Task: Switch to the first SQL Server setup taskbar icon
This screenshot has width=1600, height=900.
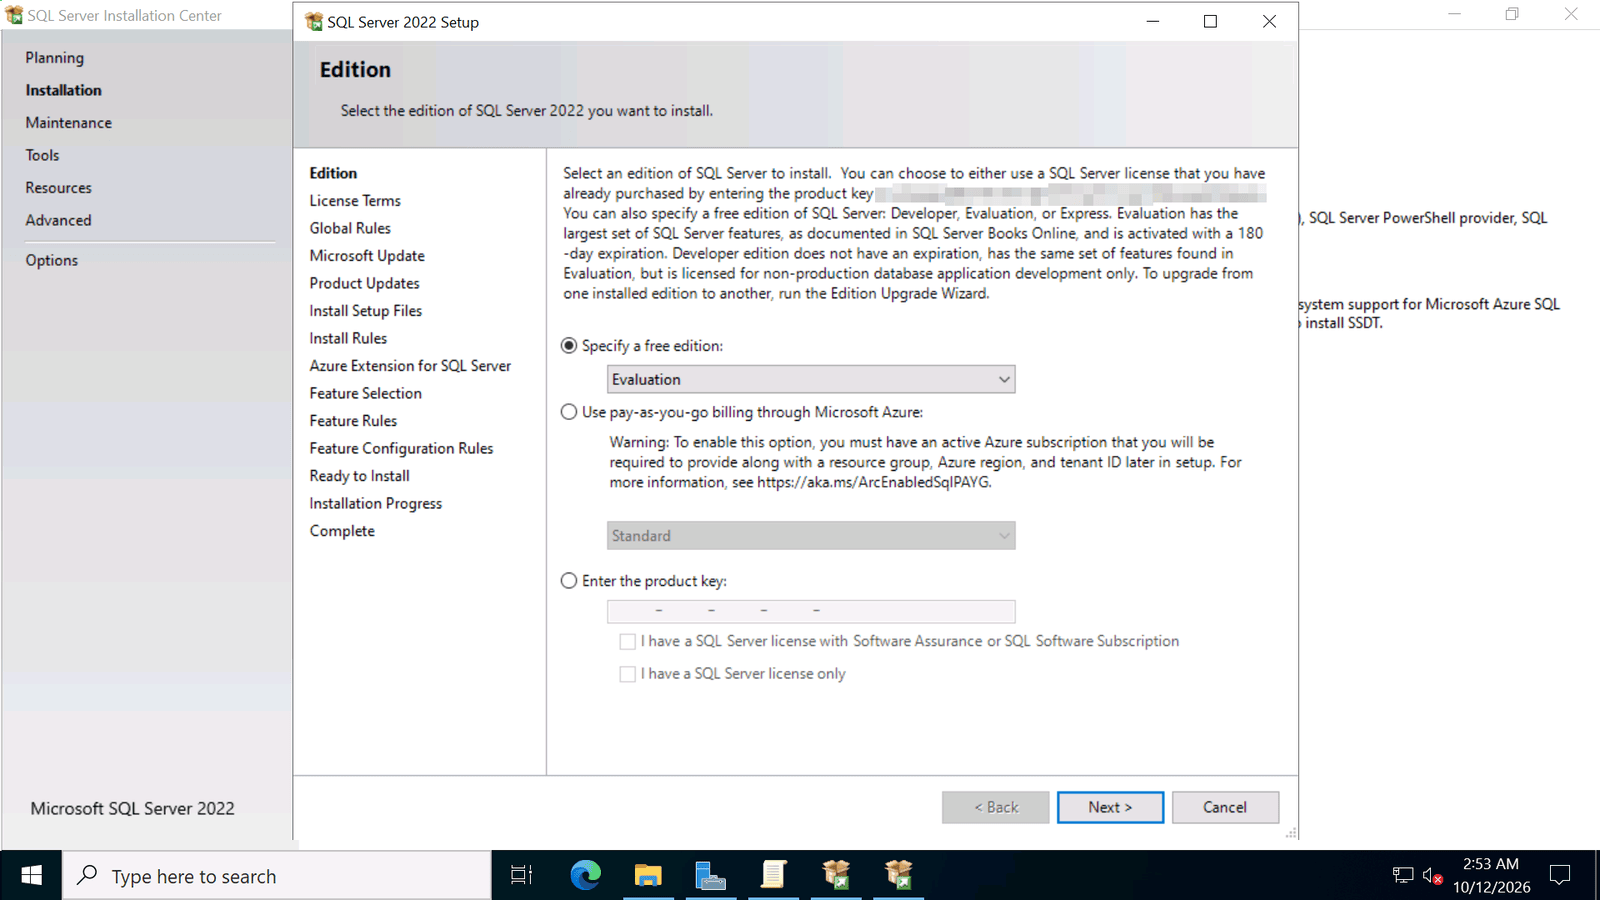Action: [836, 875]
